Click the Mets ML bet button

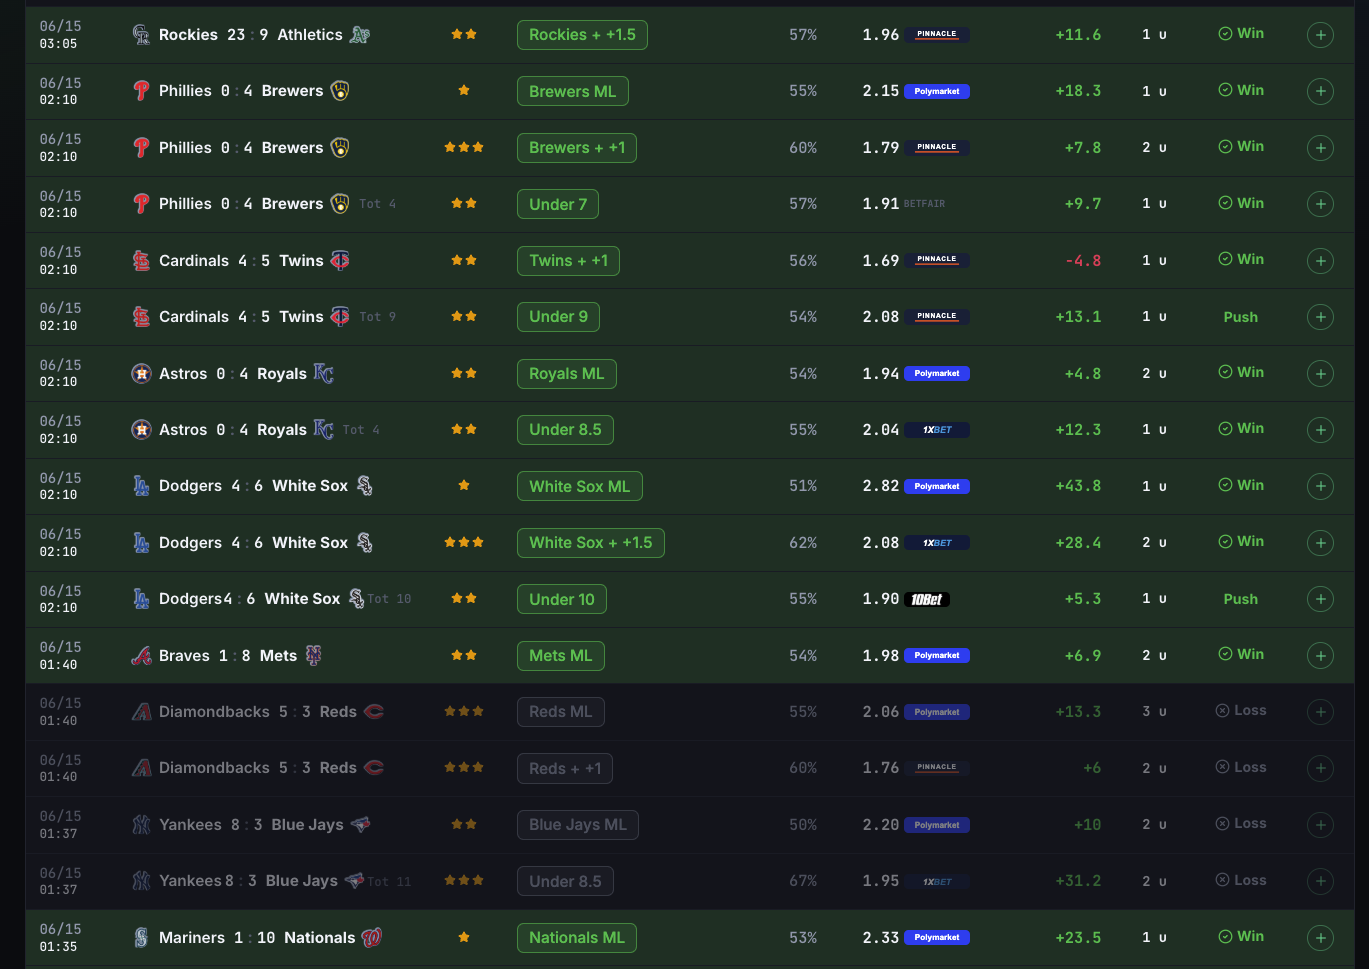(560, 656)
